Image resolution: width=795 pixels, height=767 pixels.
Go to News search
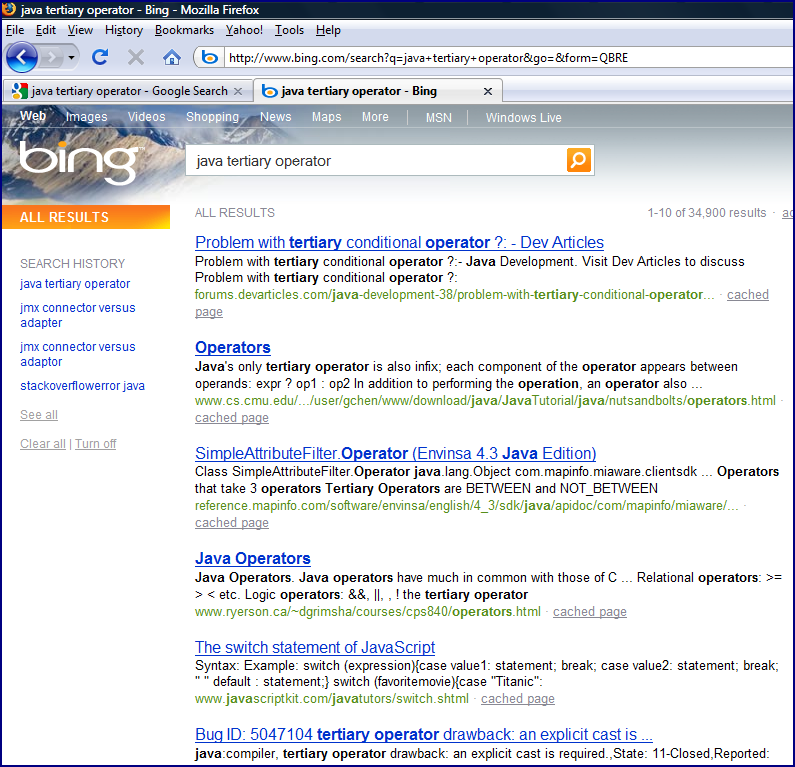[275, 117]
